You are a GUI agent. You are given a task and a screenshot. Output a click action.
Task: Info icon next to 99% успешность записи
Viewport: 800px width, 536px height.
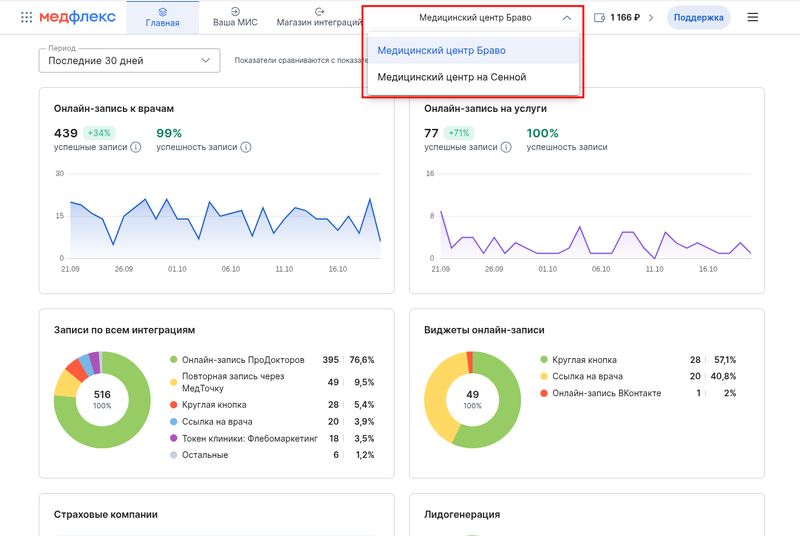[x=246, y=147]
